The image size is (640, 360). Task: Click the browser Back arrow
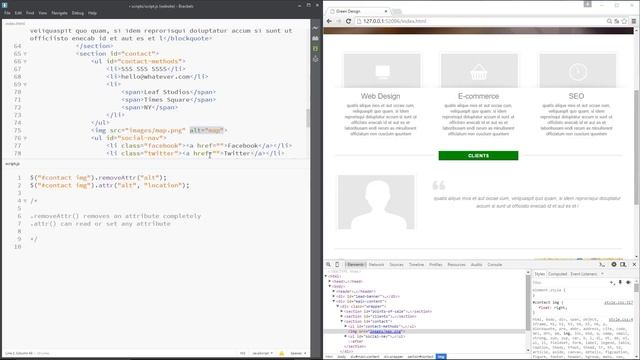[x=329, y=21]
